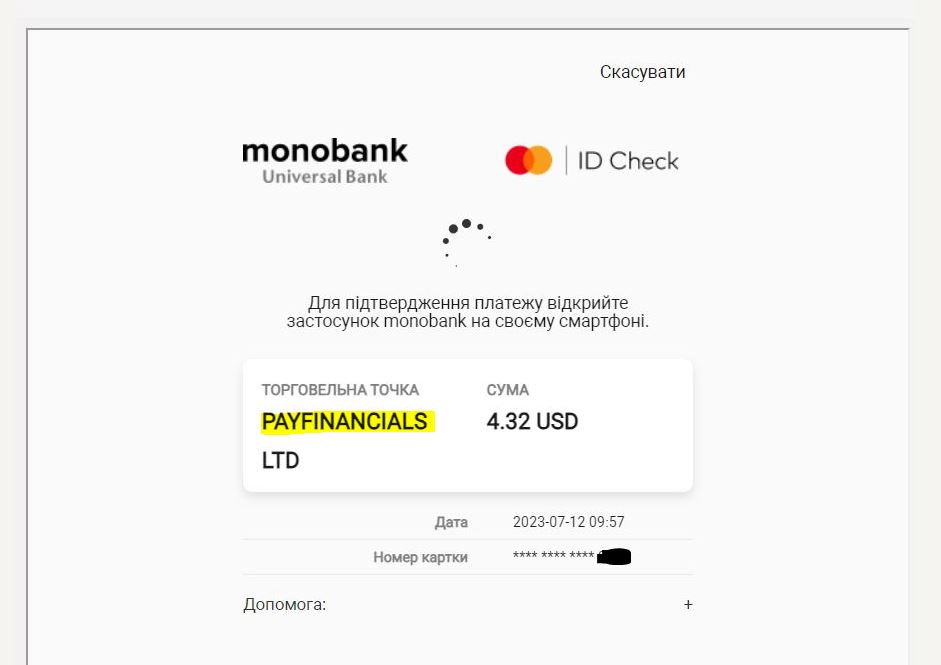Viewport: 941px width, 665px height.
Task: Click the monobank logo
Action: pos(325,151)
